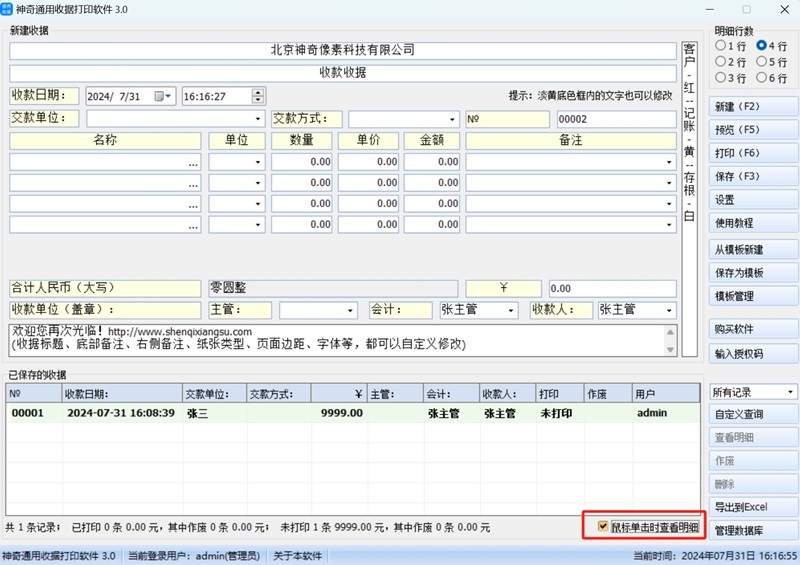800x565 pixels.
Task: Open 设置 settings button
Action: click(753, 200)
